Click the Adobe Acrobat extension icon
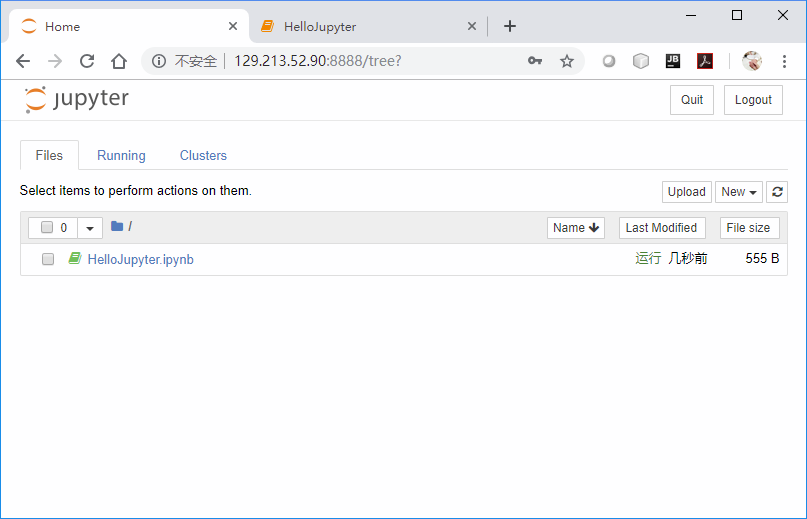The image size is (807, 519). point(705,61)
